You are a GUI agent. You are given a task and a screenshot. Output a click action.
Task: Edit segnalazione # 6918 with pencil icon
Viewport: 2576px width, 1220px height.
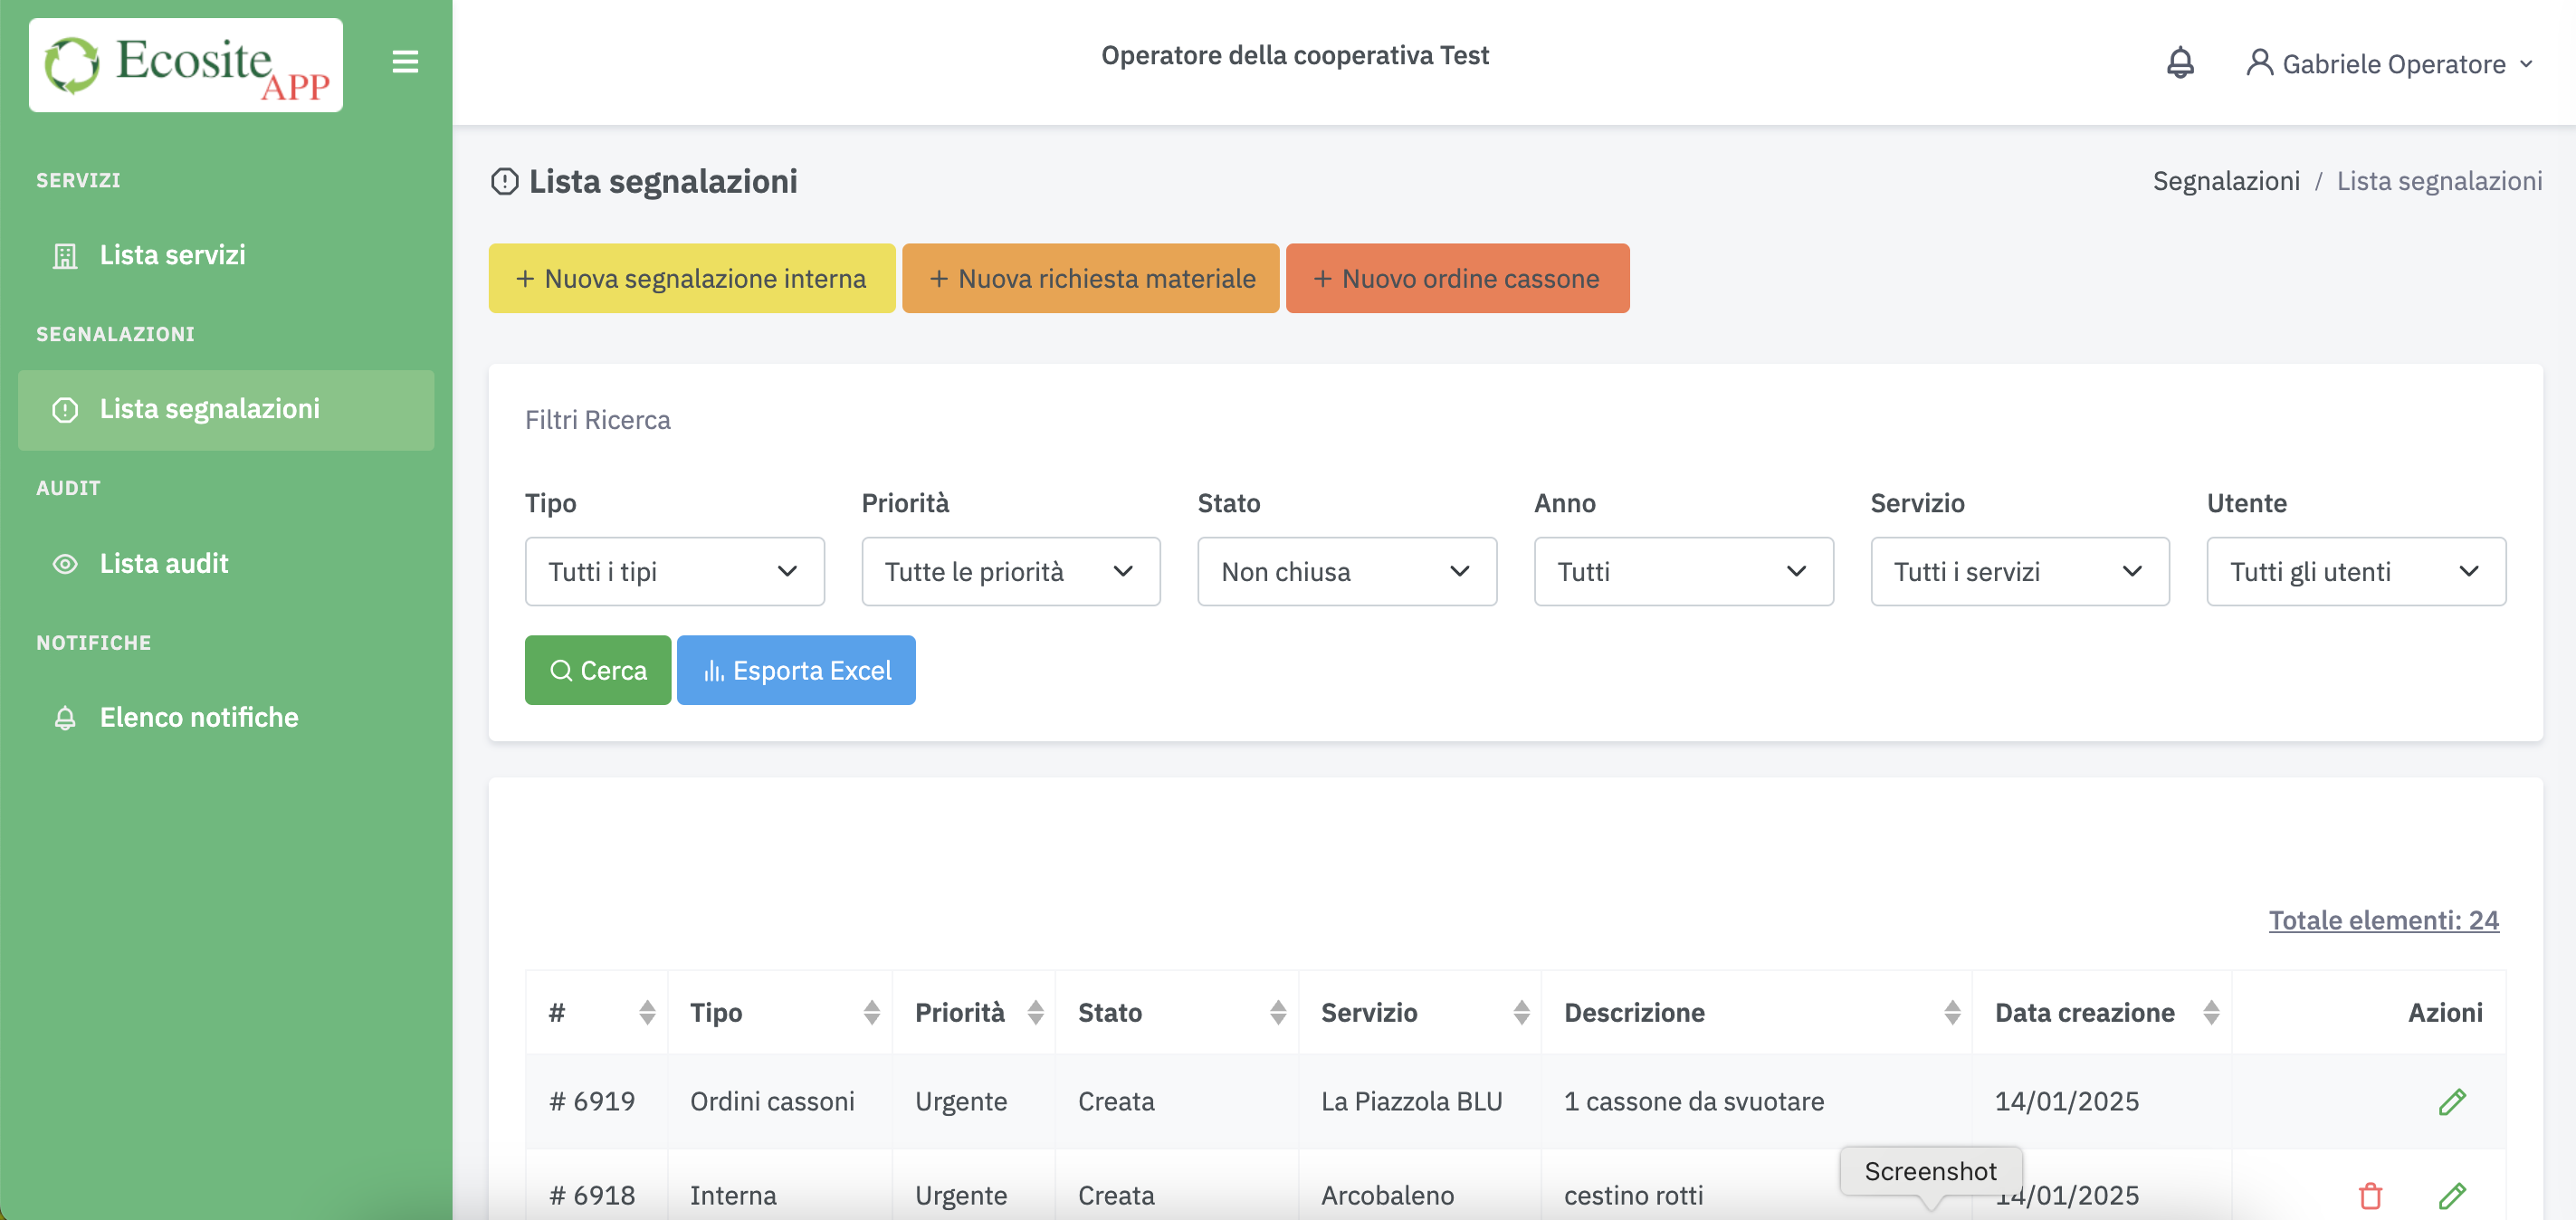2451,1195
